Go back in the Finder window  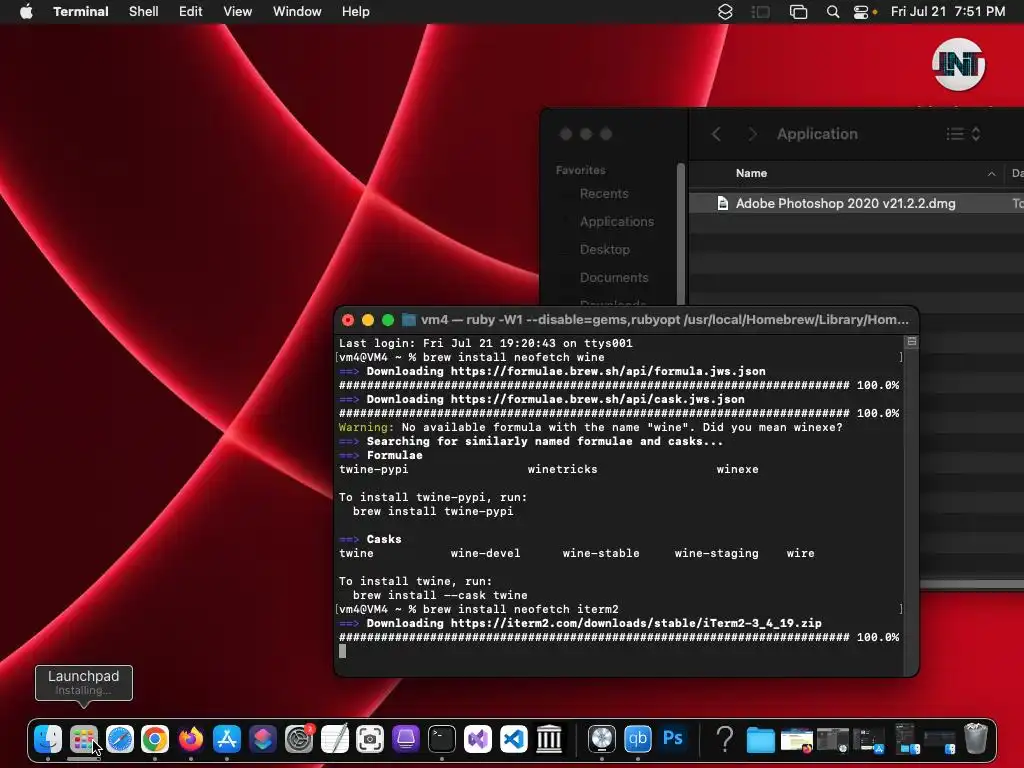[716, 134]
